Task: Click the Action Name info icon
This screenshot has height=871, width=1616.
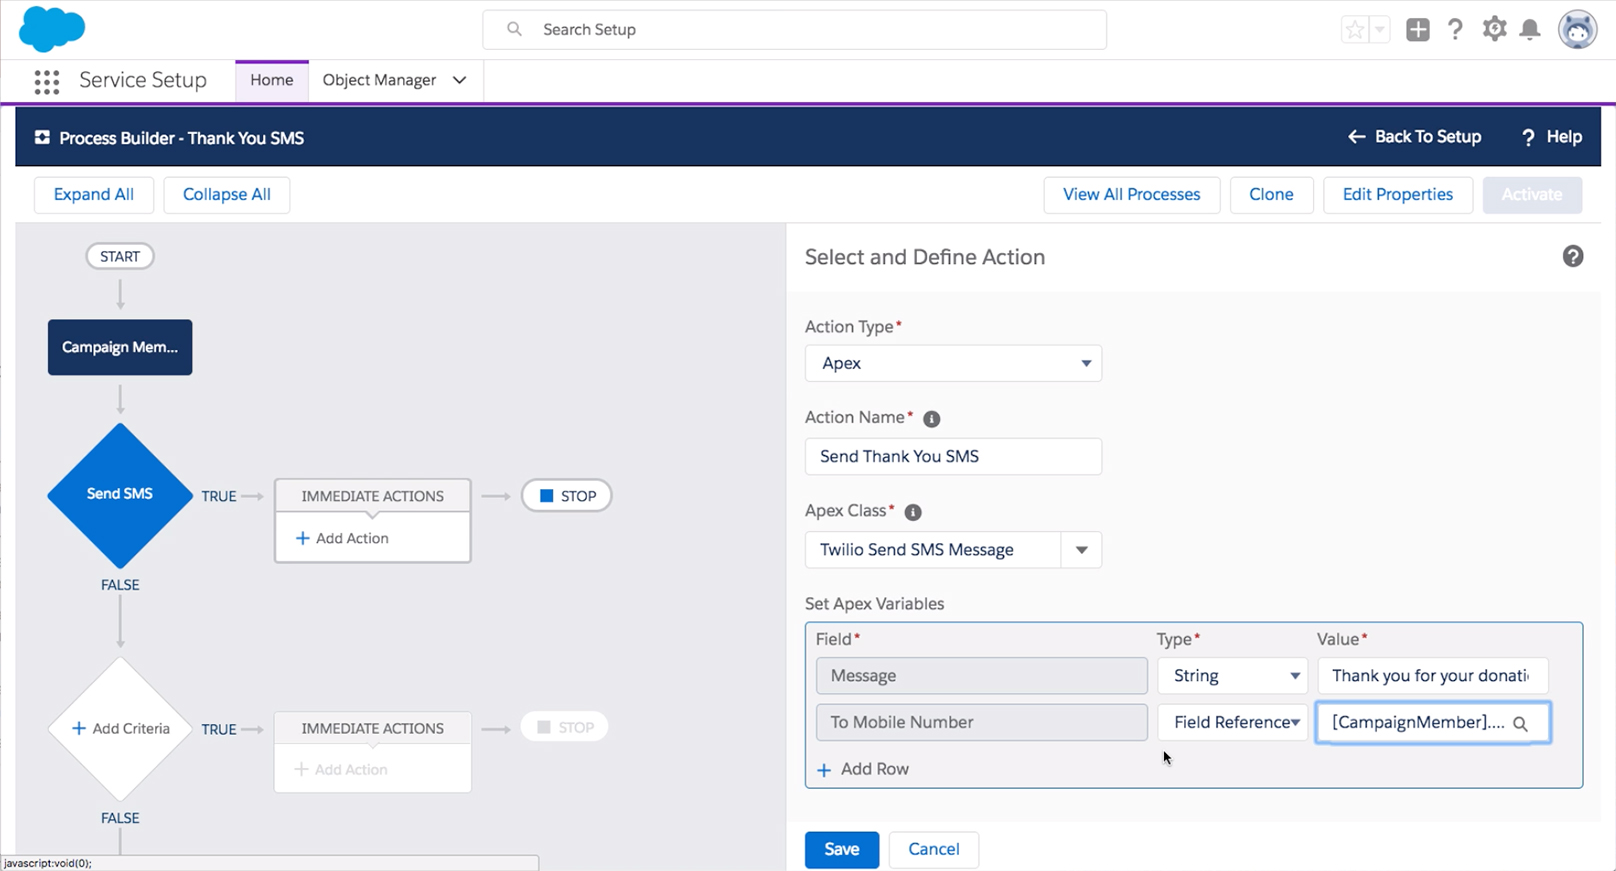Action: (931, 419)
